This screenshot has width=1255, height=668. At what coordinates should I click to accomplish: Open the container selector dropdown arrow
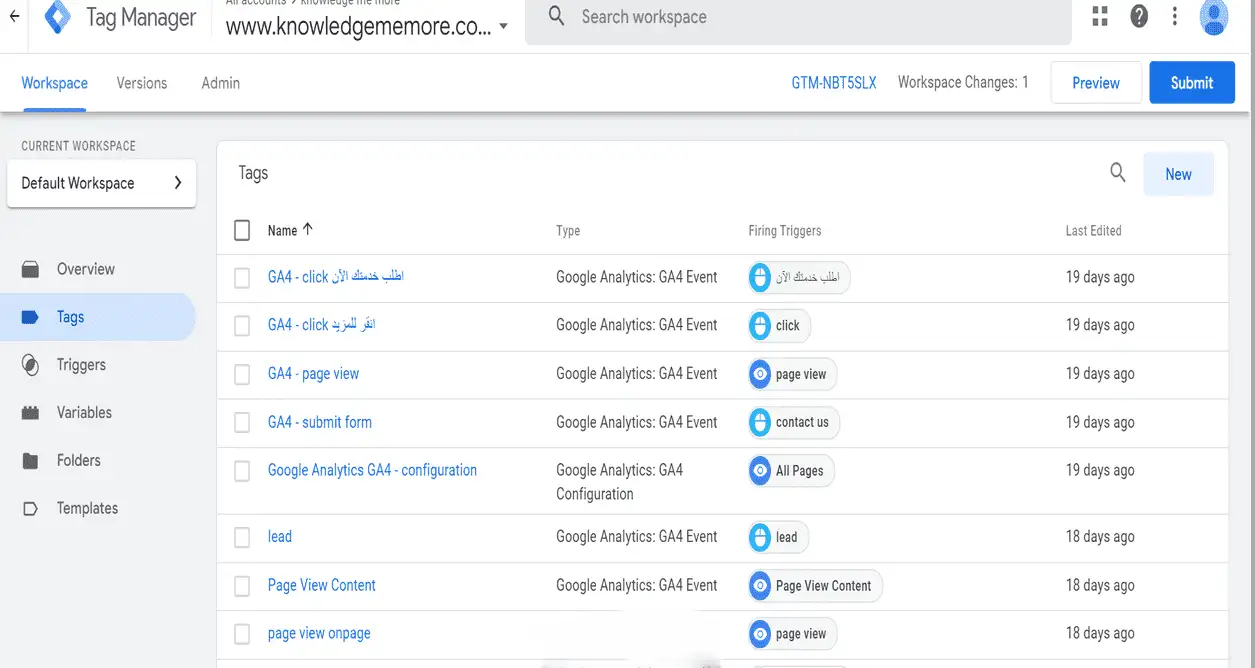(x=503, y=27)
